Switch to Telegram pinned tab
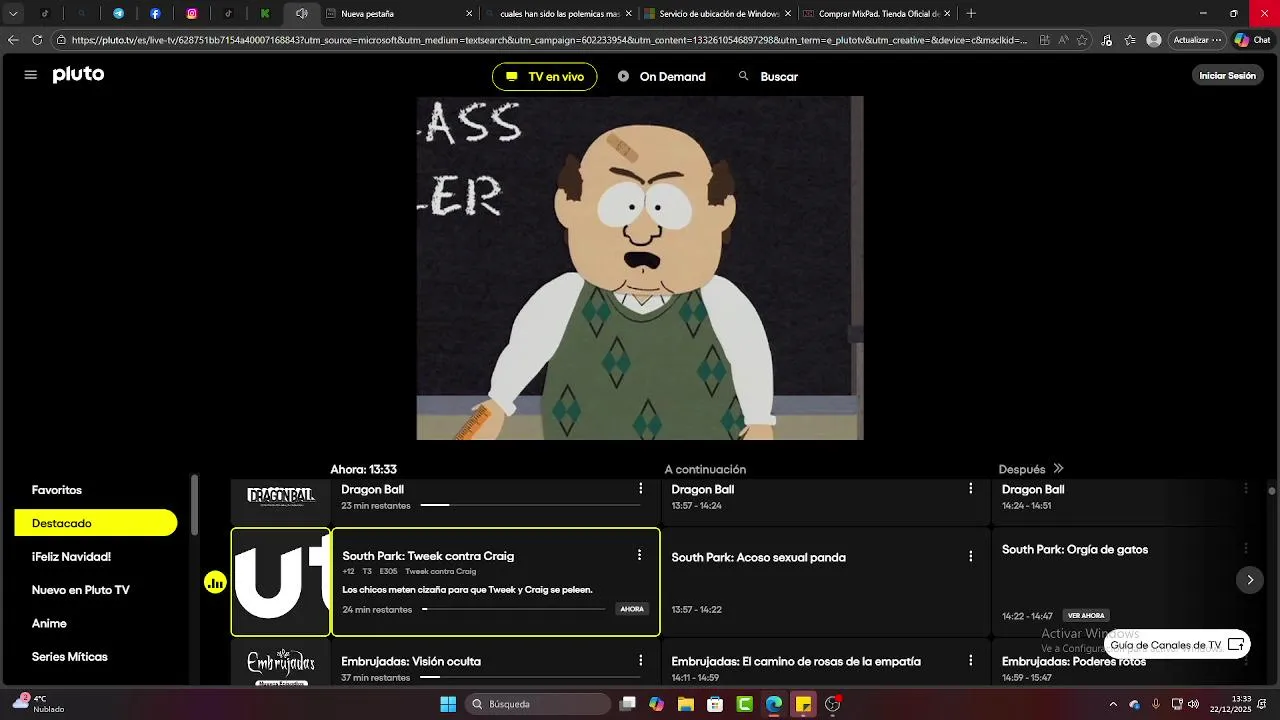 118,14
